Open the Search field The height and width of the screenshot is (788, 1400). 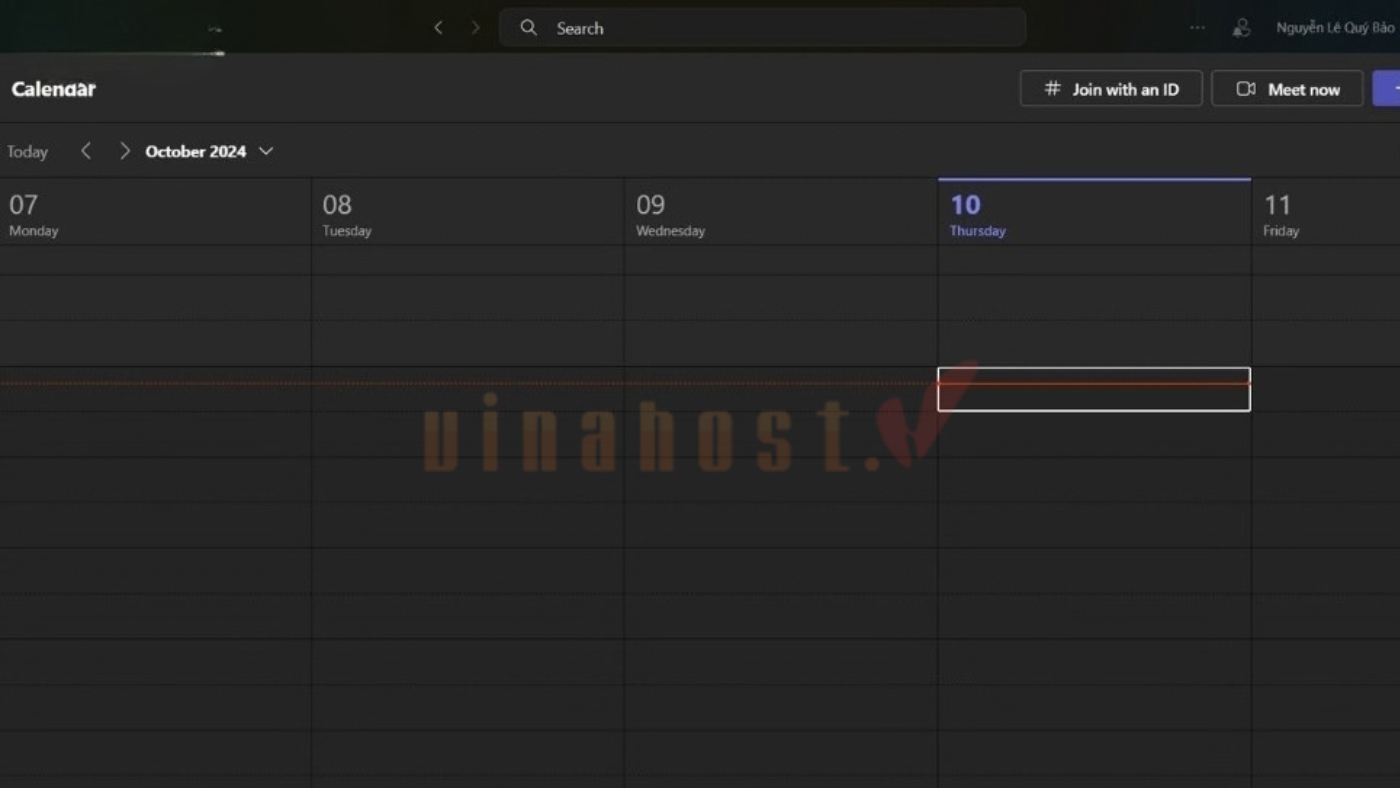coord(762,28)
